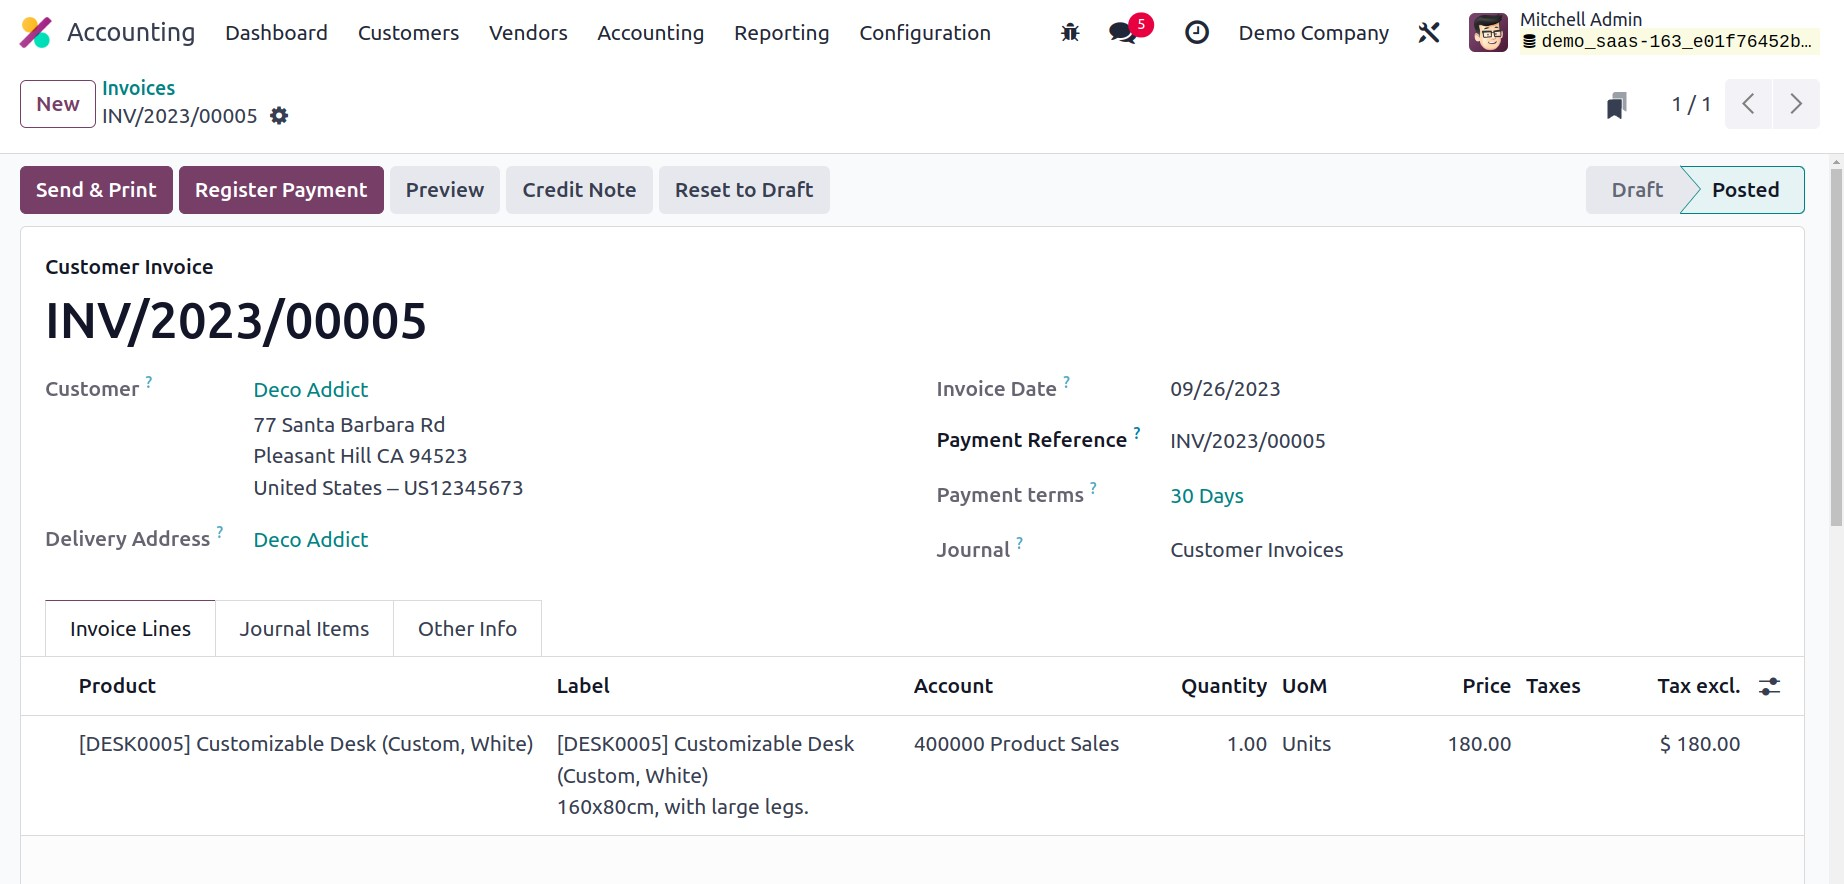Open the clock activities icon
1844x884 pixels.
(1196, 33)
